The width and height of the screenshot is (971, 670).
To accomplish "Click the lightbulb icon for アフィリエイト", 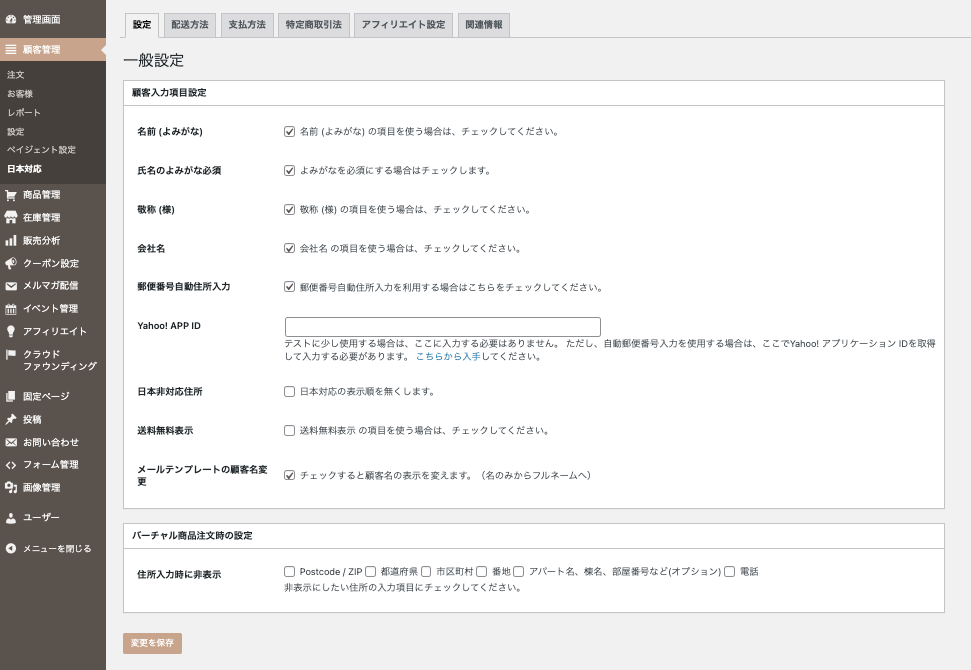I will [11, 332].
